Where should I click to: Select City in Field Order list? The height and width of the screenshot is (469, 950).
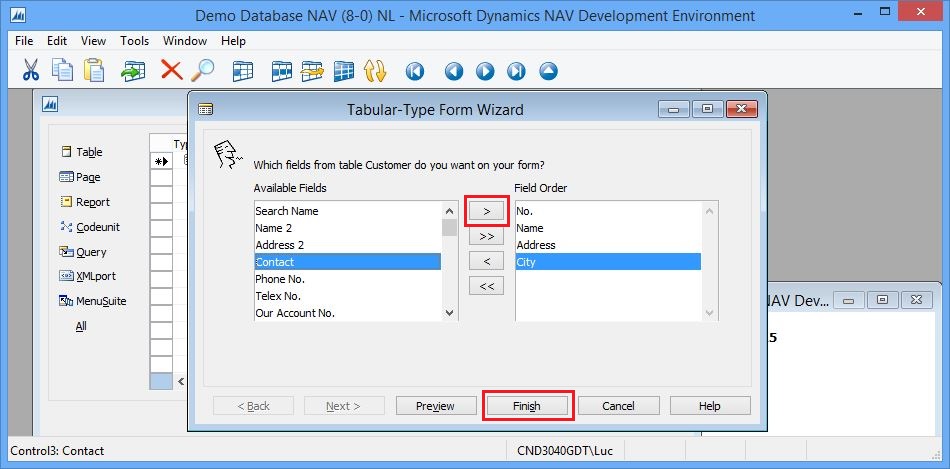click(608, 262)
